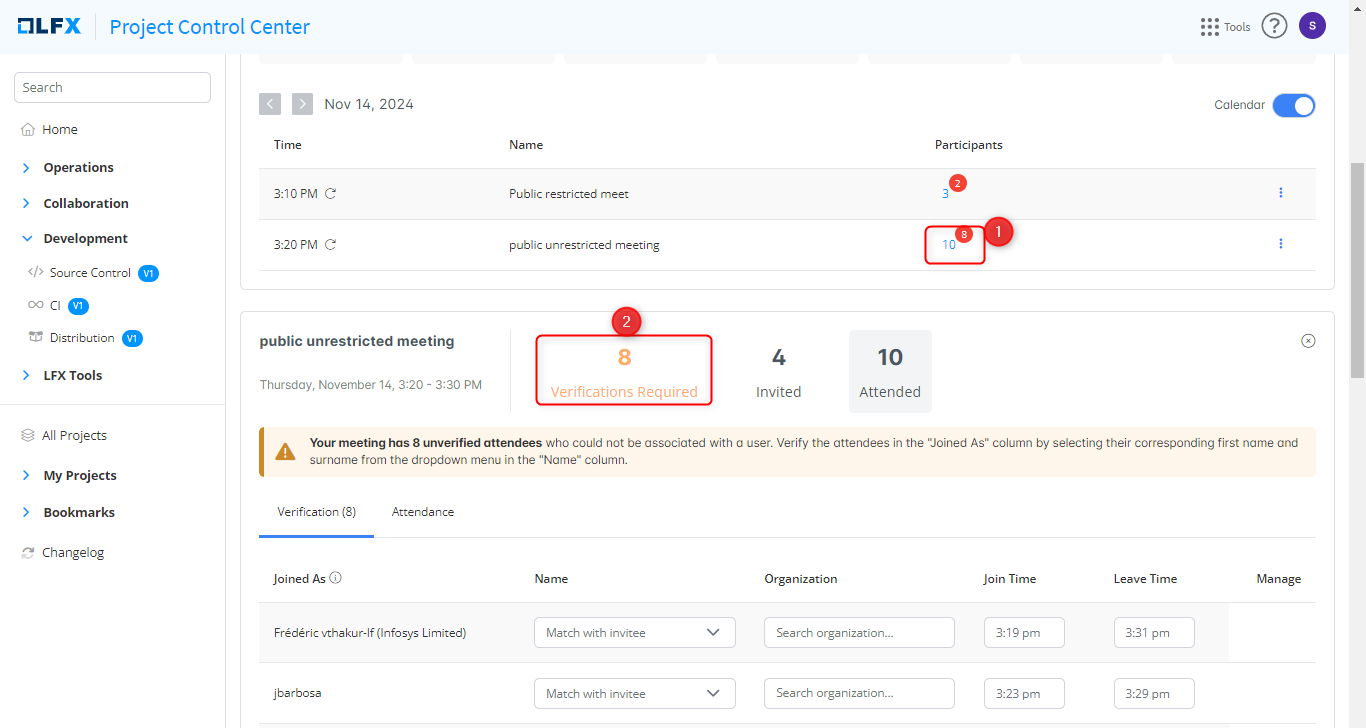Open three-dot menu for Public restricted meet

[x=1280, y=193]
